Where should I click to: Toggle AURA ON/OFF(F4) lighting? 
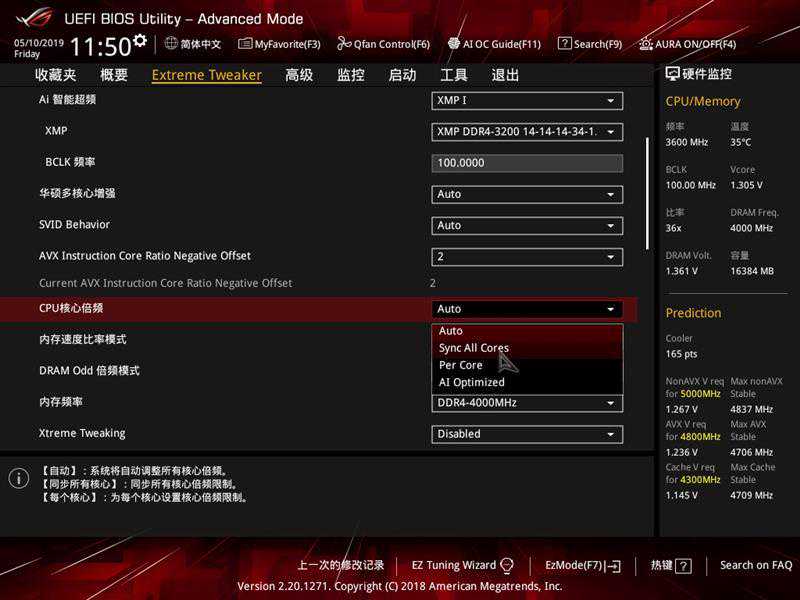646,44
